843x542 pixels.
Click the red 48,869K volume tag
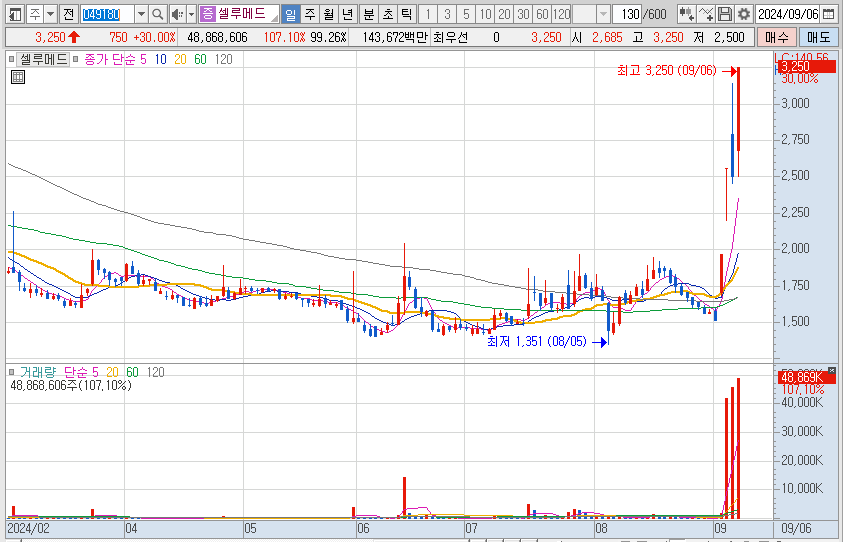[x=805, y=377]
